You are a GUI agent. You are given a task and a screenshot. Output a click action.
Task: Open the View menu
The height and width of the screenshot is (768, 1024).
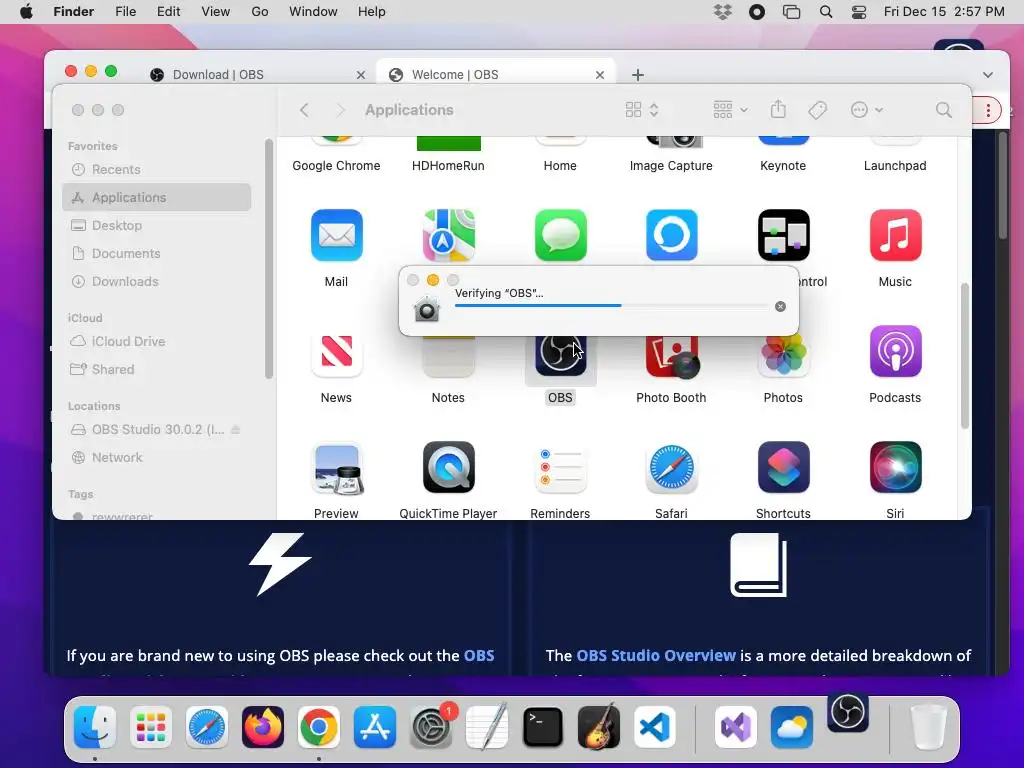[216, 12]
